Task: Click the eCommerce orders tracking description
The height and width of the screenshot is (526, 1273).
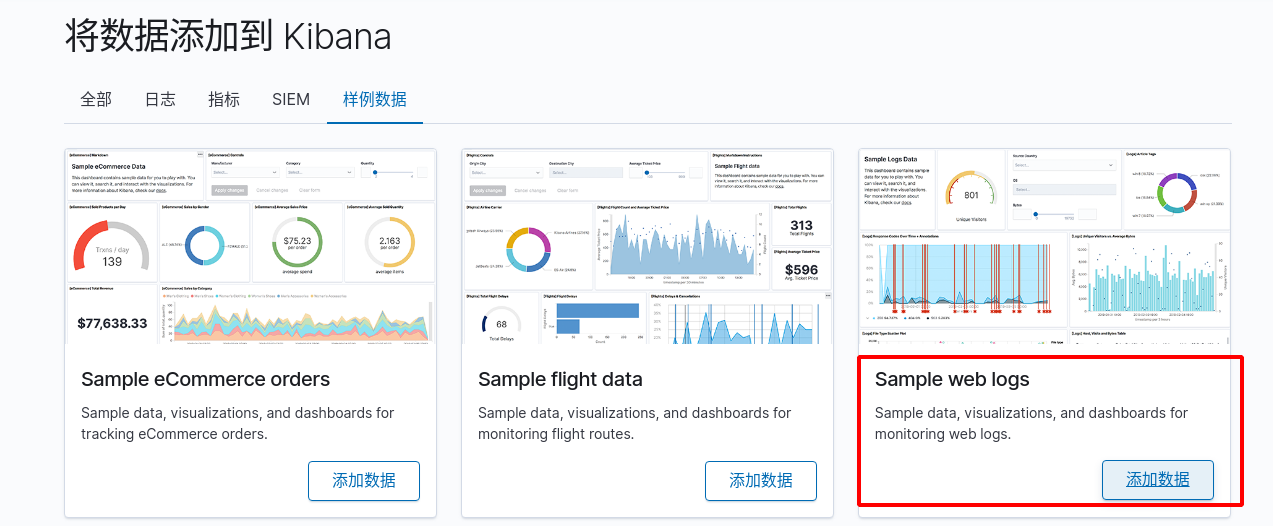Action: (238, 423)
